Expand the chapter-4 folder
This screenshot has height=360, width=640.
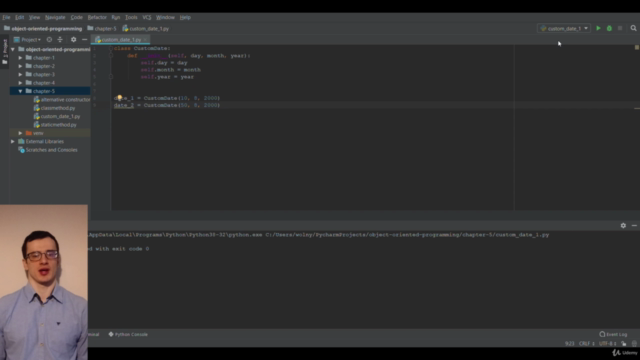tap(20, 83)
